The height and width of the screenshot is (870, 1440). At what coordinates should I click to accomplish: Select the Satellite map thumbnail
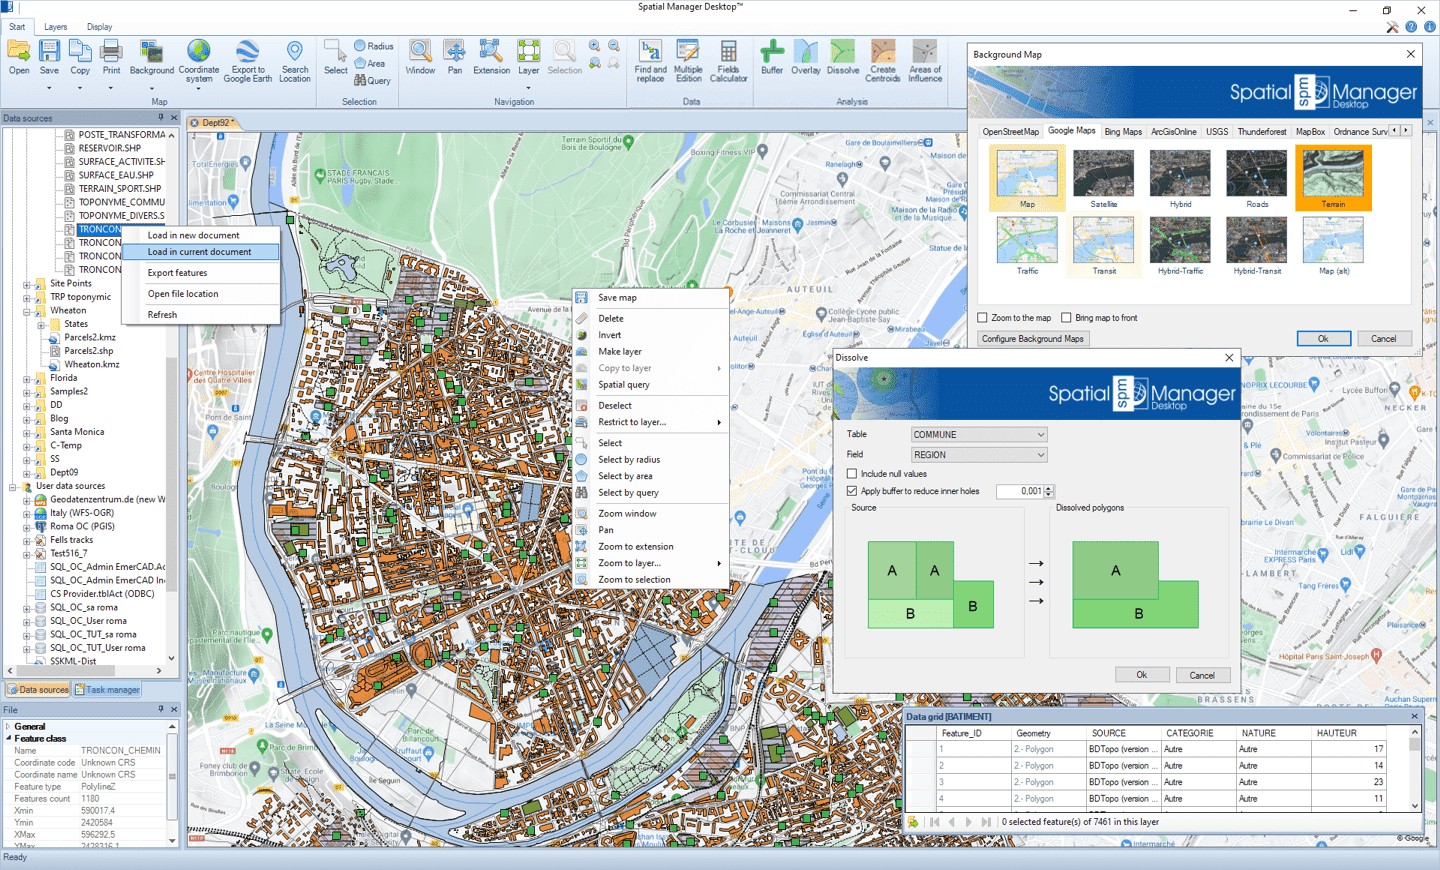click(1103, 175)
